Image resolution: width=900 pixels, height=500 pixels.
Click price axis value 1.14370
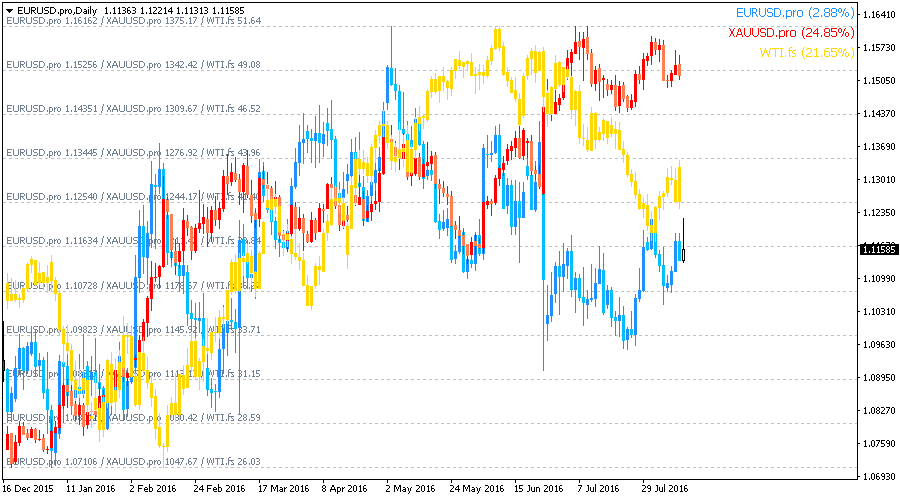(879, 114)
